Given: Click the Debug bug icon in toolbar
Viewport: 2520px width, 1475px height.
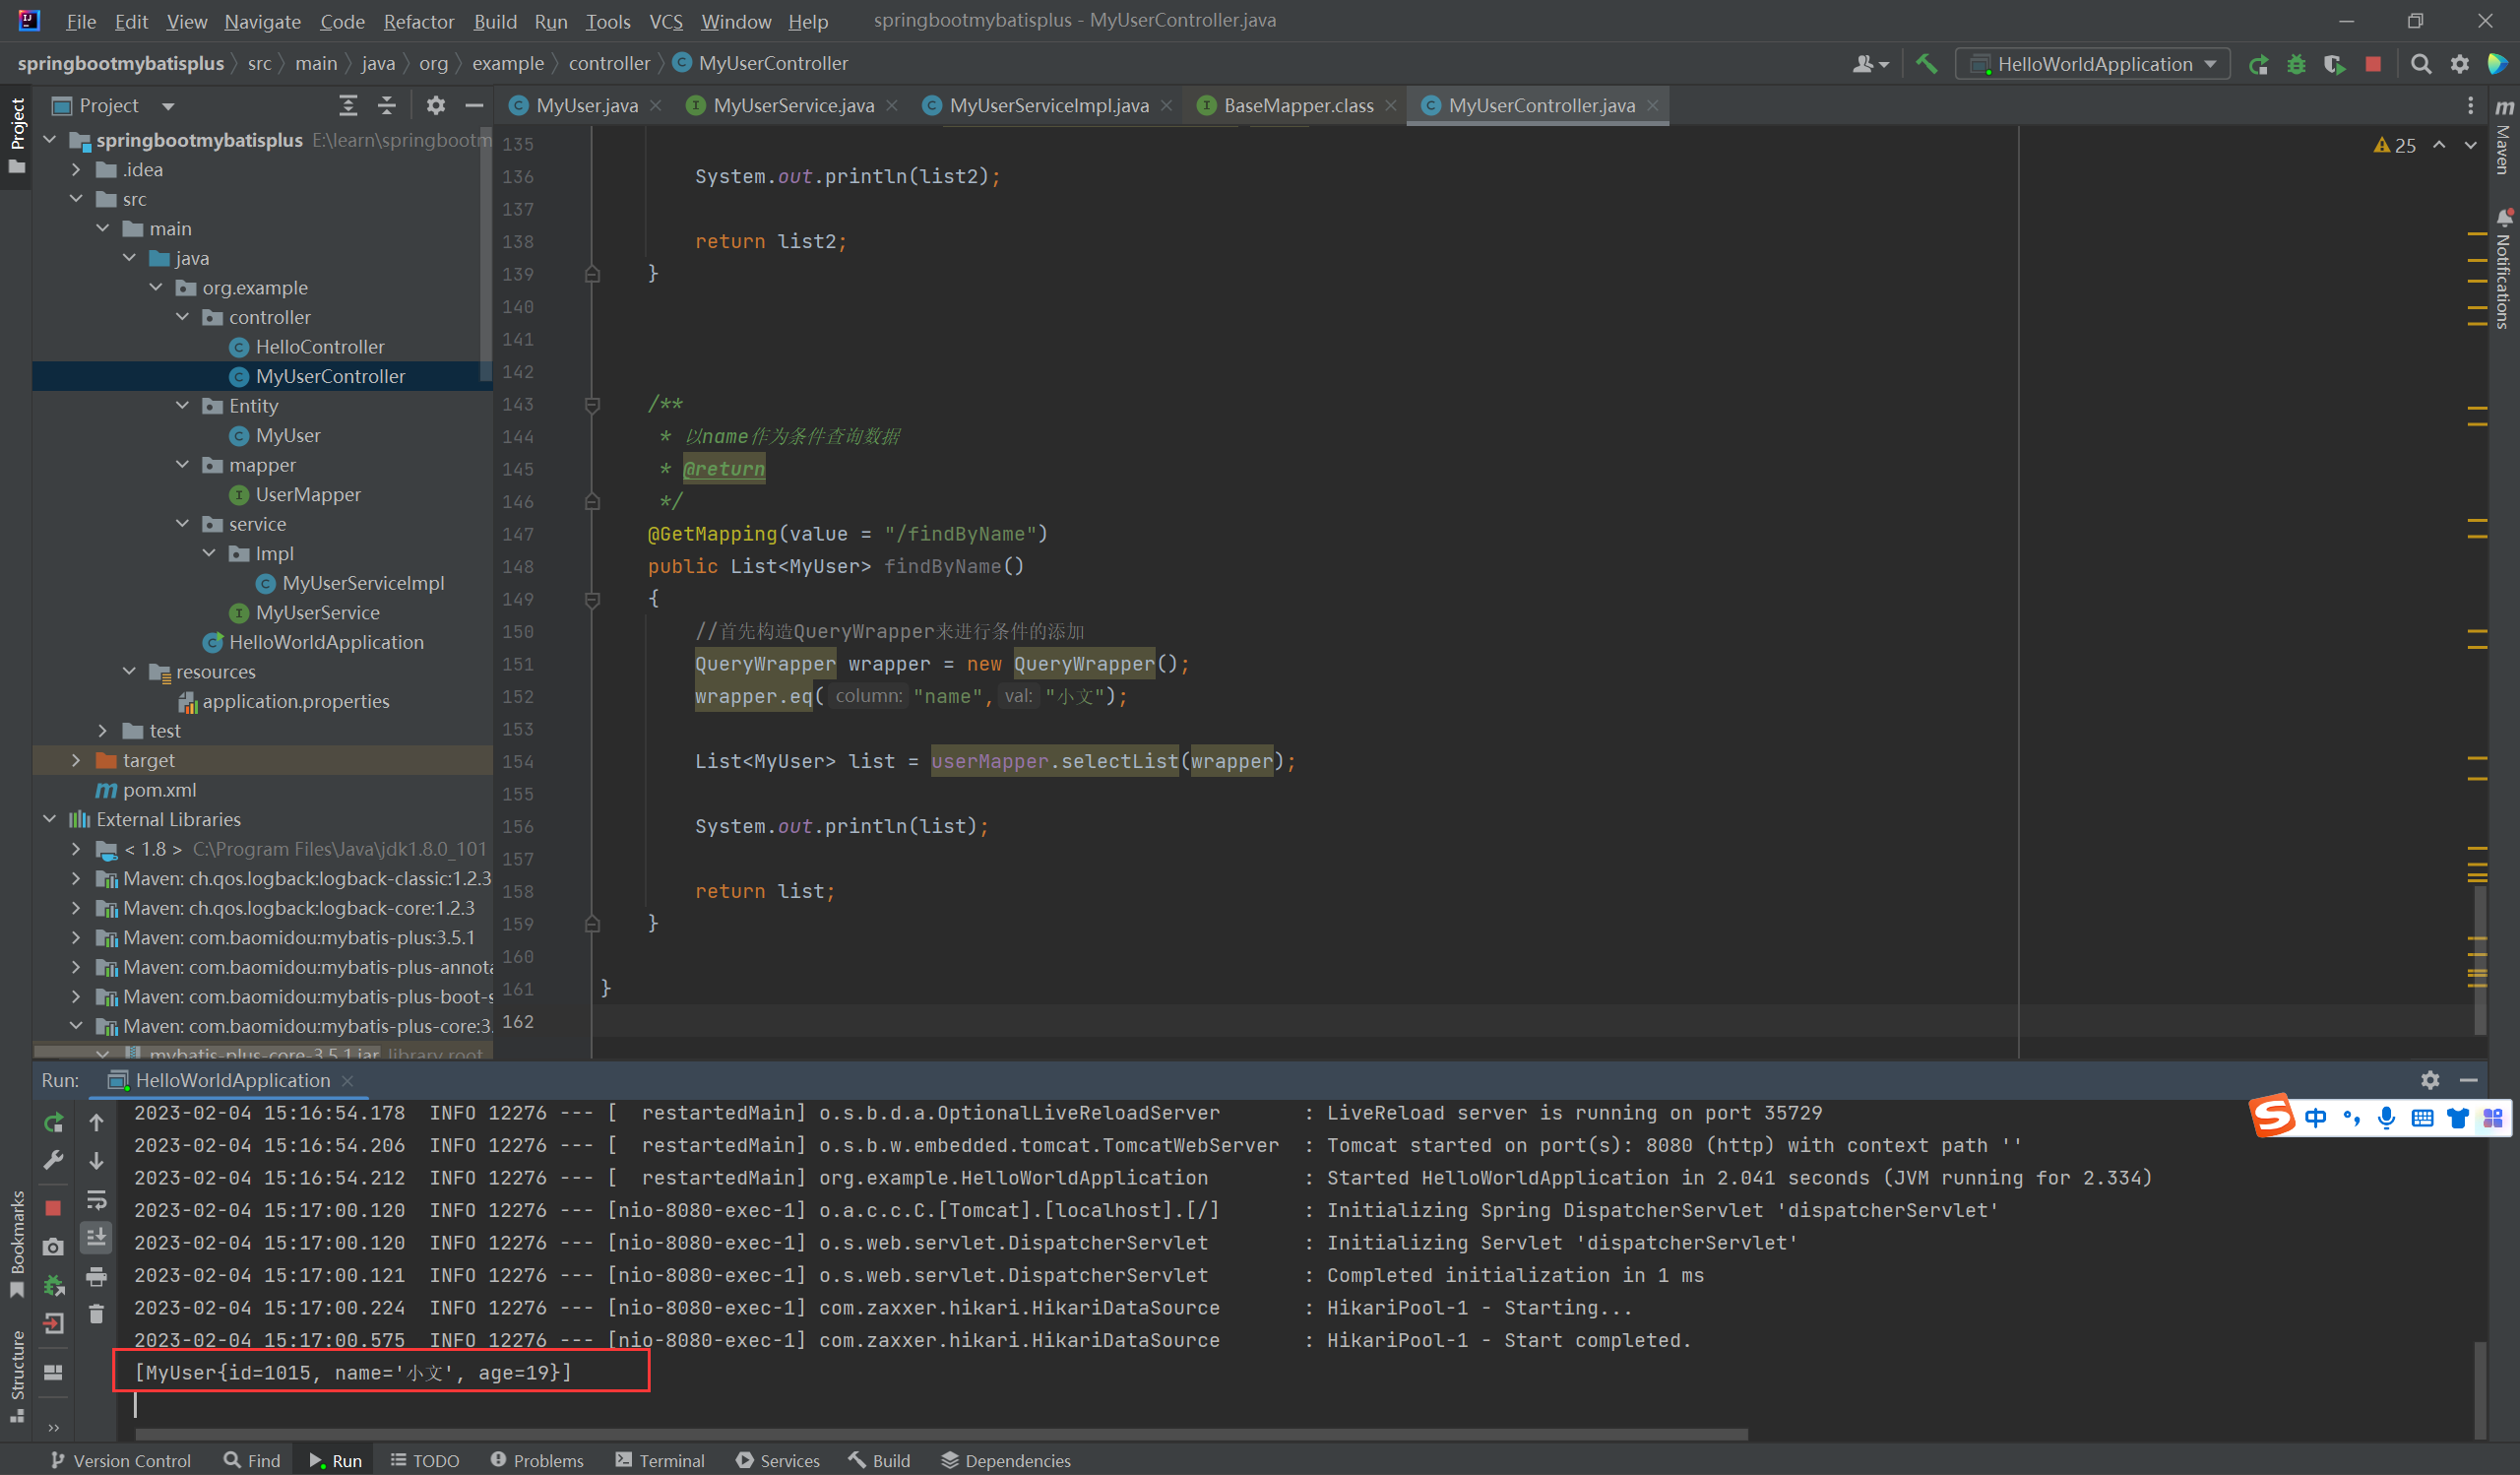Looking at the screenshot, I should click(2296, 65).
